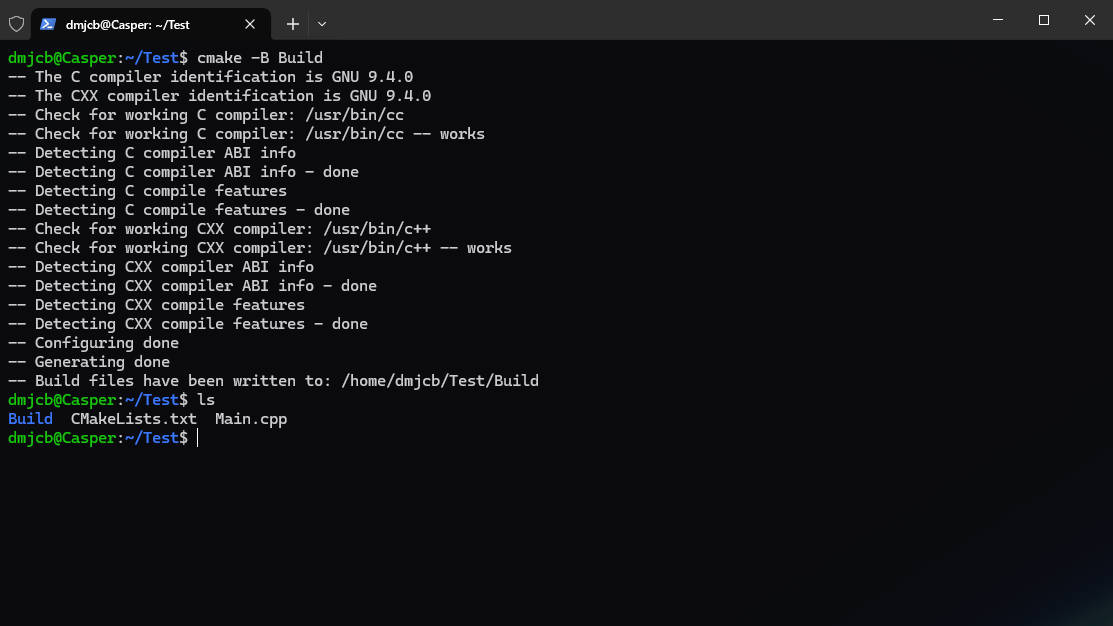Image resolution: width=1113 pixels, height=626 pixels.
Task: Click the 'Main.cpp' file name
Action: pos(251,419)
